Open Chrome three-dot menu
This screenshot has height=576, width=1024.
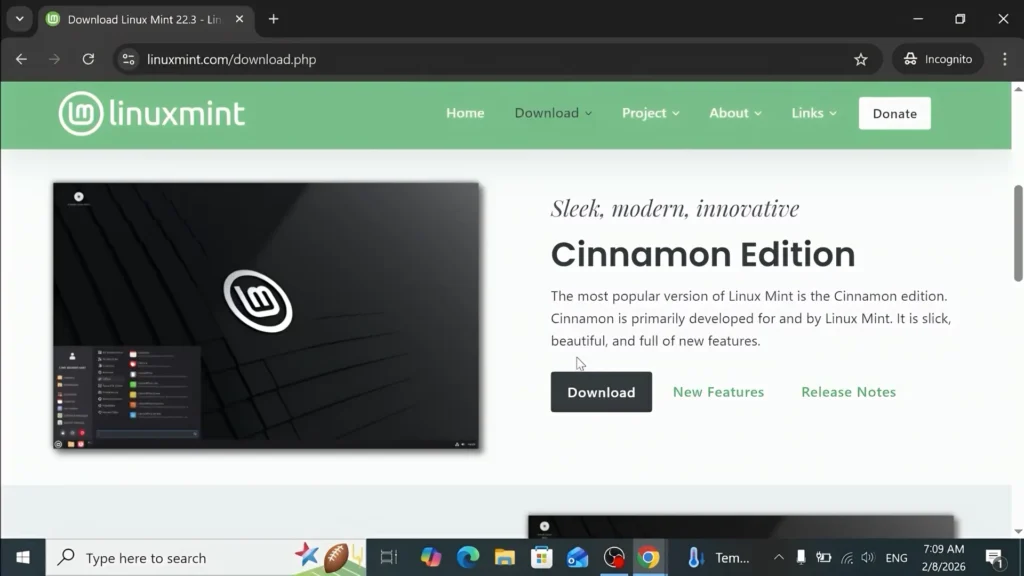[1004, 59]
